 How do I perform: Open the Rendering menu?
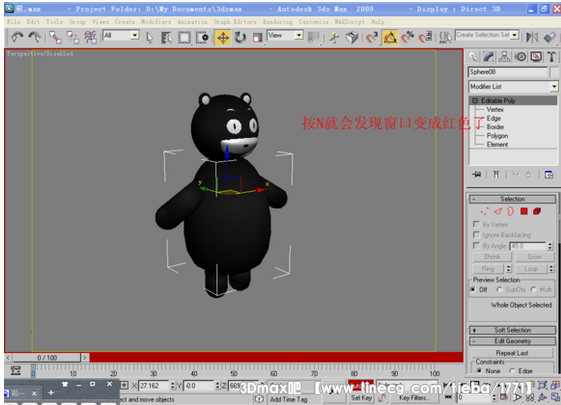point(278,22)
